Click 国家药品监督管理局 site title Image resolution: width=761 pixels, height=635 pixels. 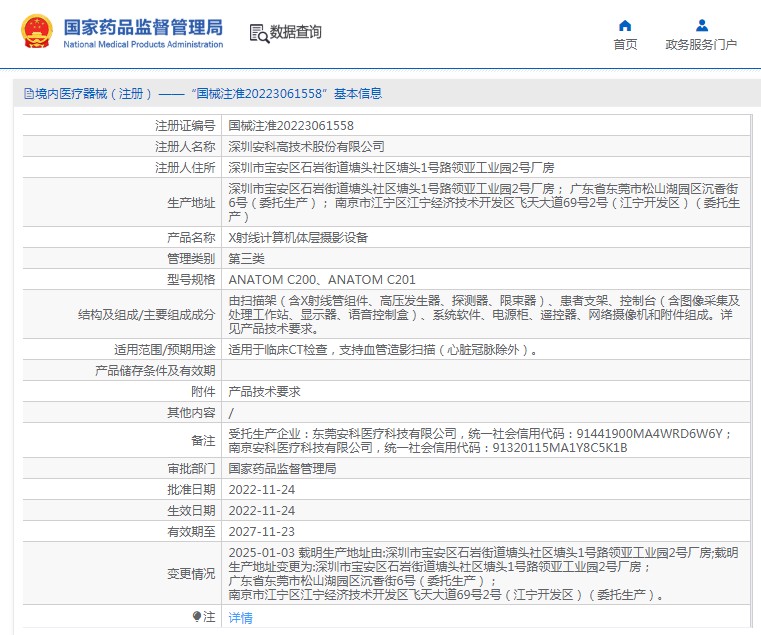(x=143, y=27)
